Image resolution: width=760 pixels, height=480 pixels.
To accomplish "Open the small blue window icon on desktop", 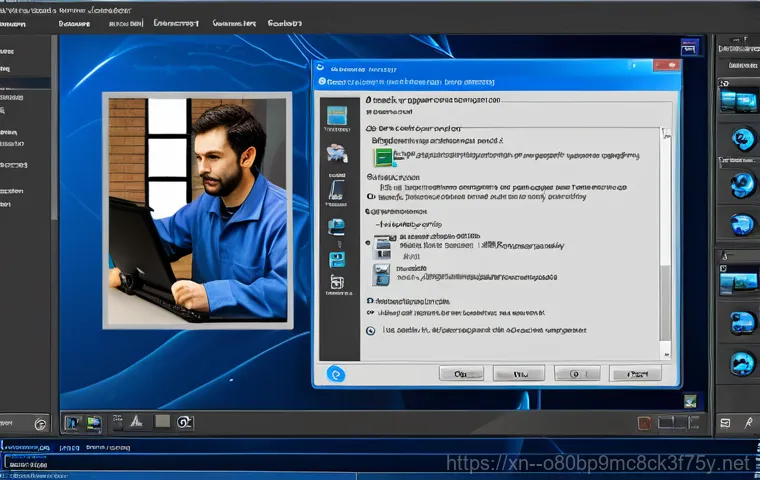I will point(689,48).
